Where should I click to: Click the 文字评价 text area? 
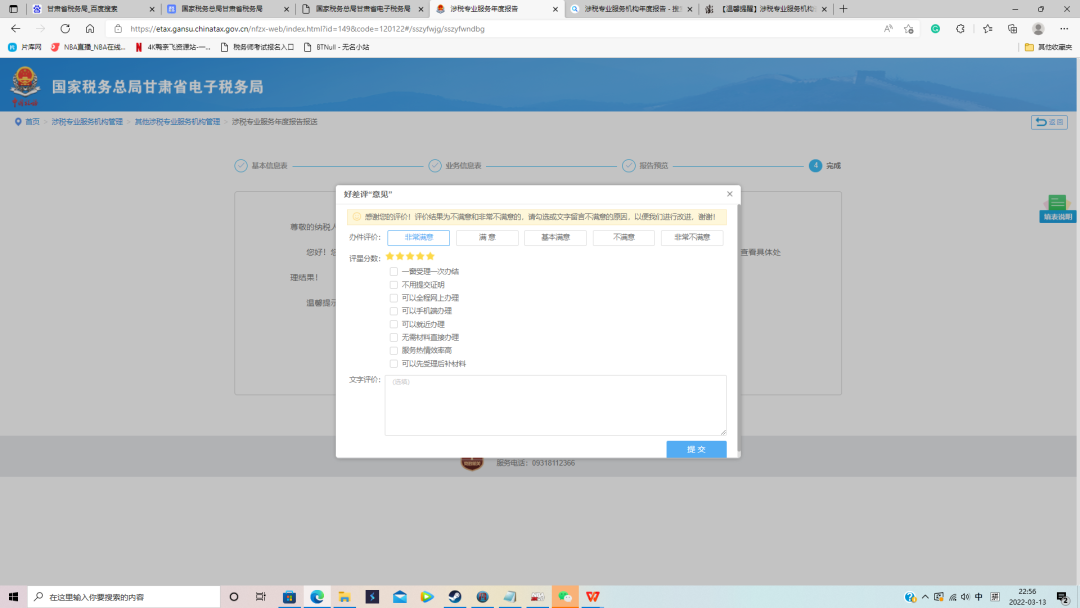[x=555, y=405]
